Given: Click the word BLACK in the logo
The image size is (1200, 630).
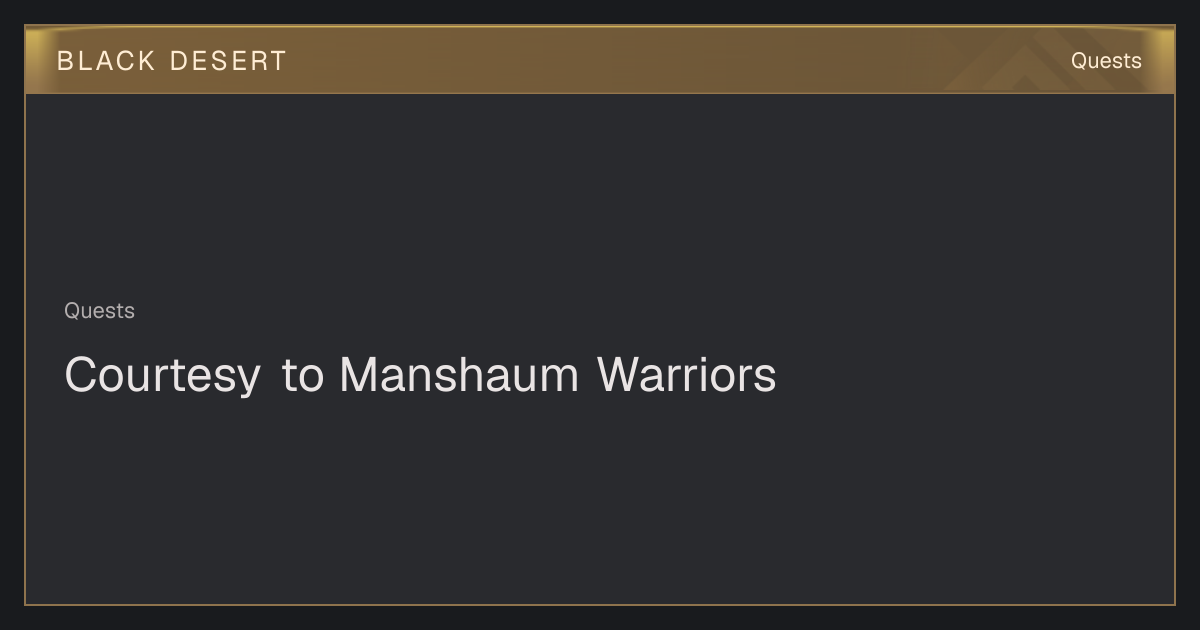Looking at the screenshot, I should tap(106, 61).
